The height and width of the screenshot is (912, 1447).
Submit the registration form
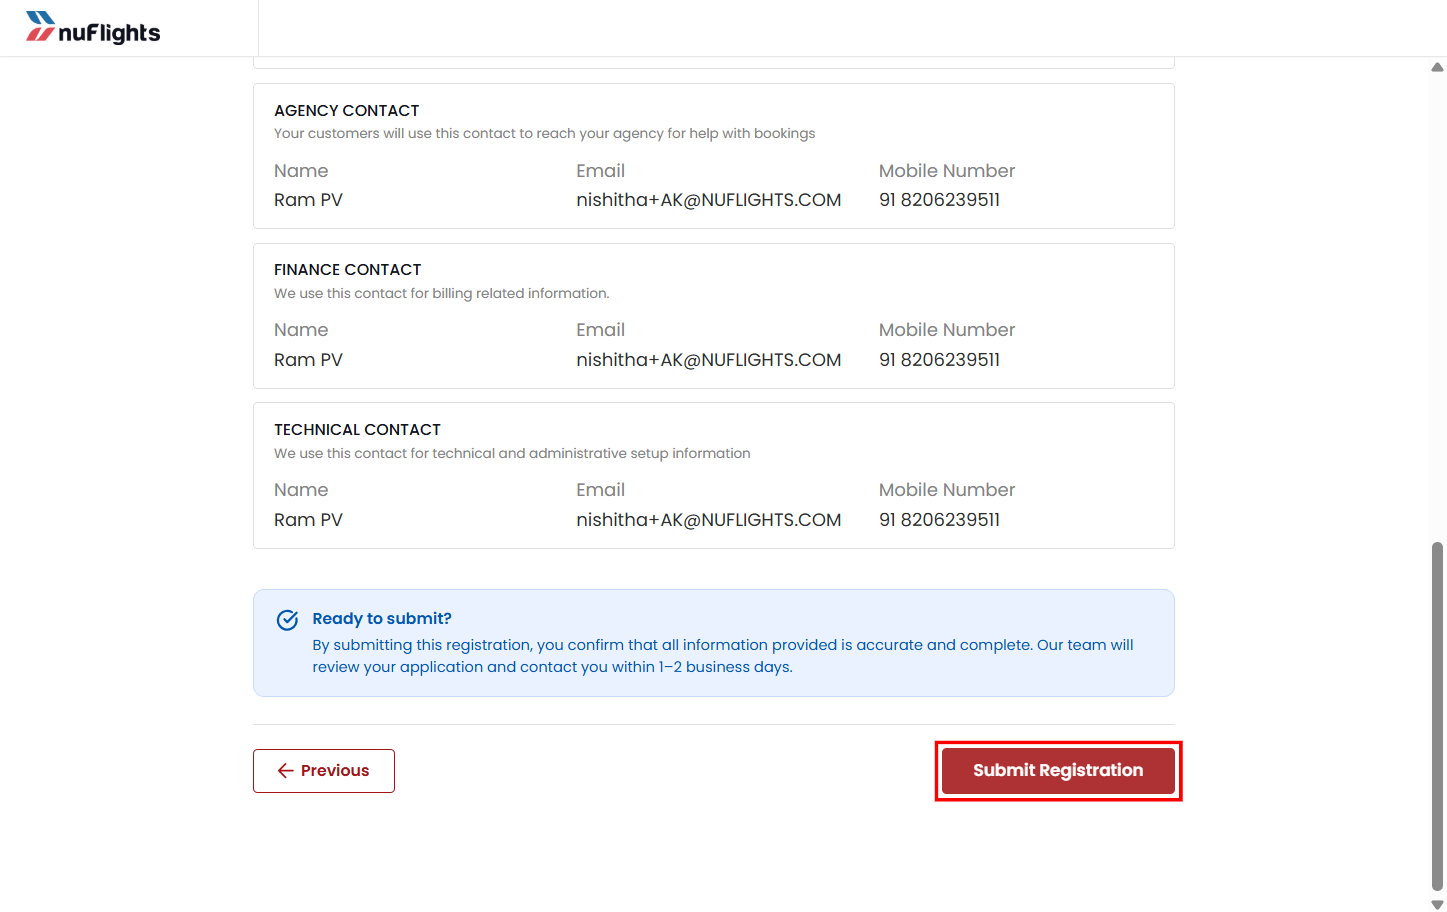click(1058, 771)
